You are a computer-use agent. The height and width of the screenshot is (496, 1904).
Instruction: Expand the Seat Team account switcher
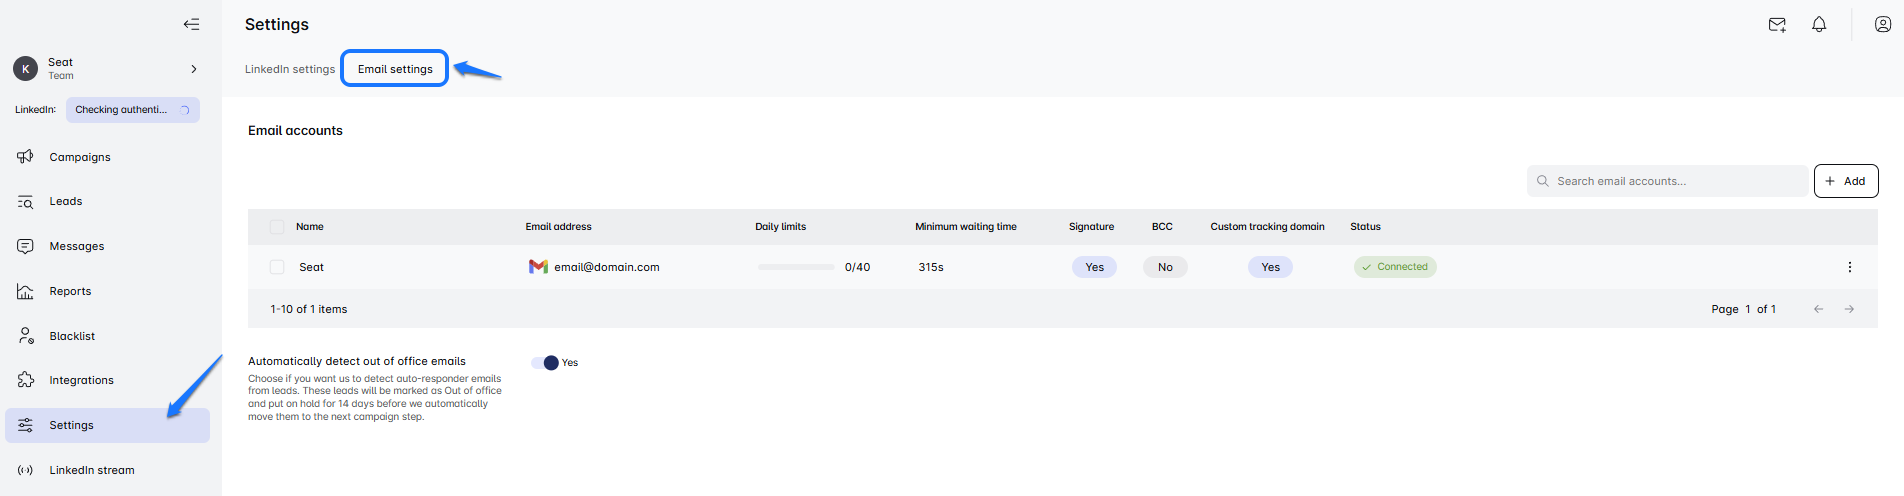(193, 69)
